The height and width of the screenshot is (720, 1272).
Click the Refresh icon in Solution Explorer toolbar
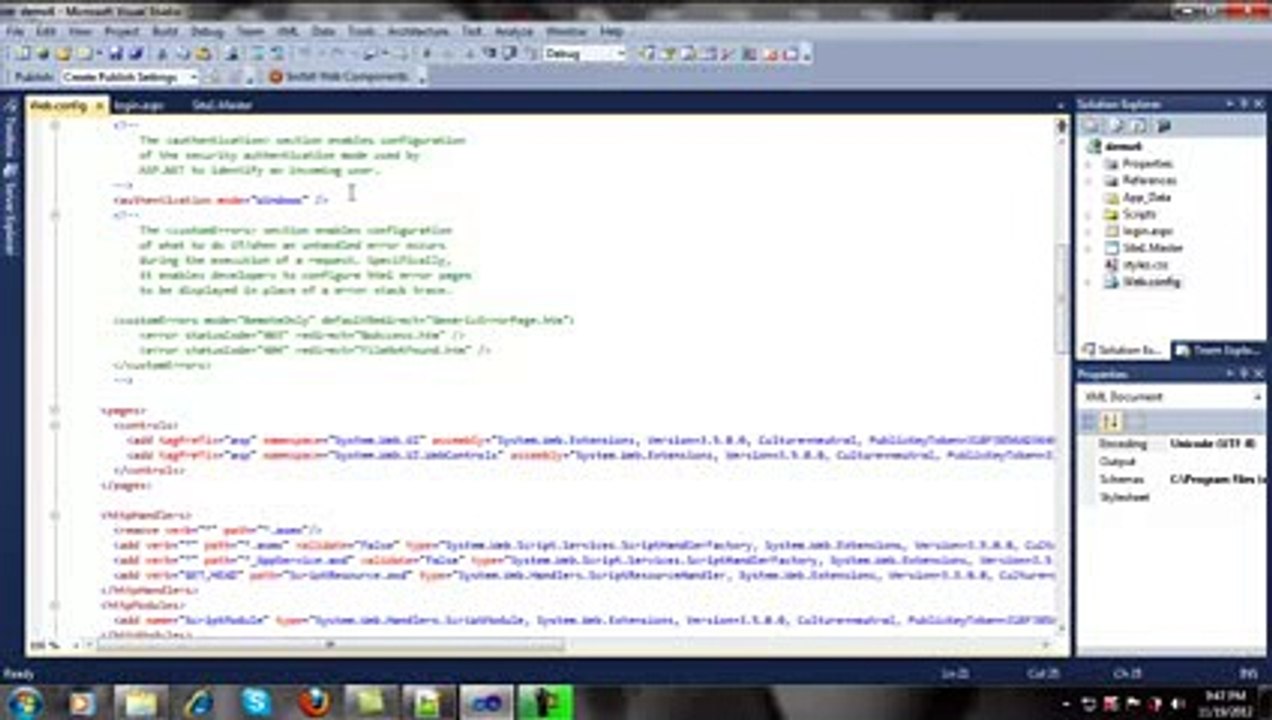click(x=1140, y=126)
